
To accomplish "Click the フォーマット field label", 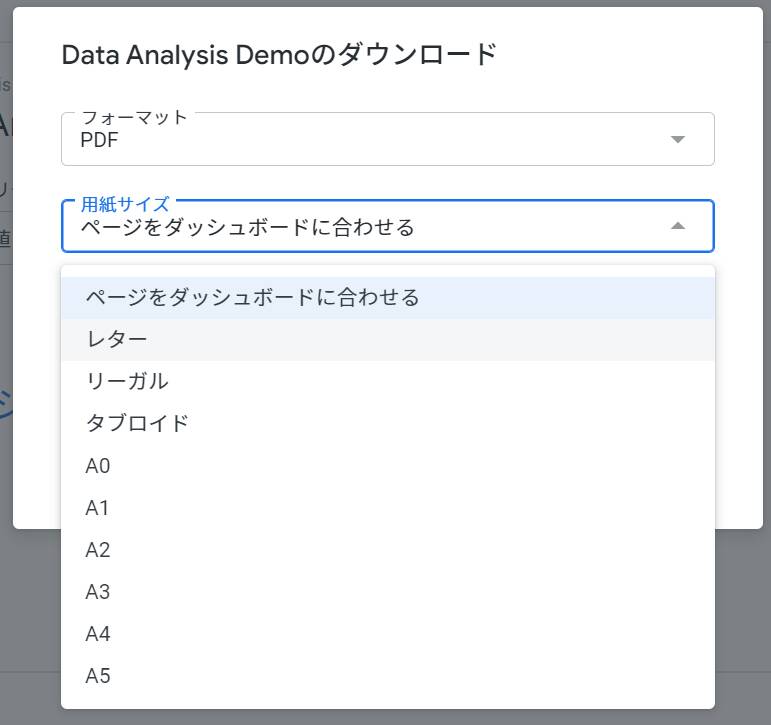I will click(x=134, y=117).
